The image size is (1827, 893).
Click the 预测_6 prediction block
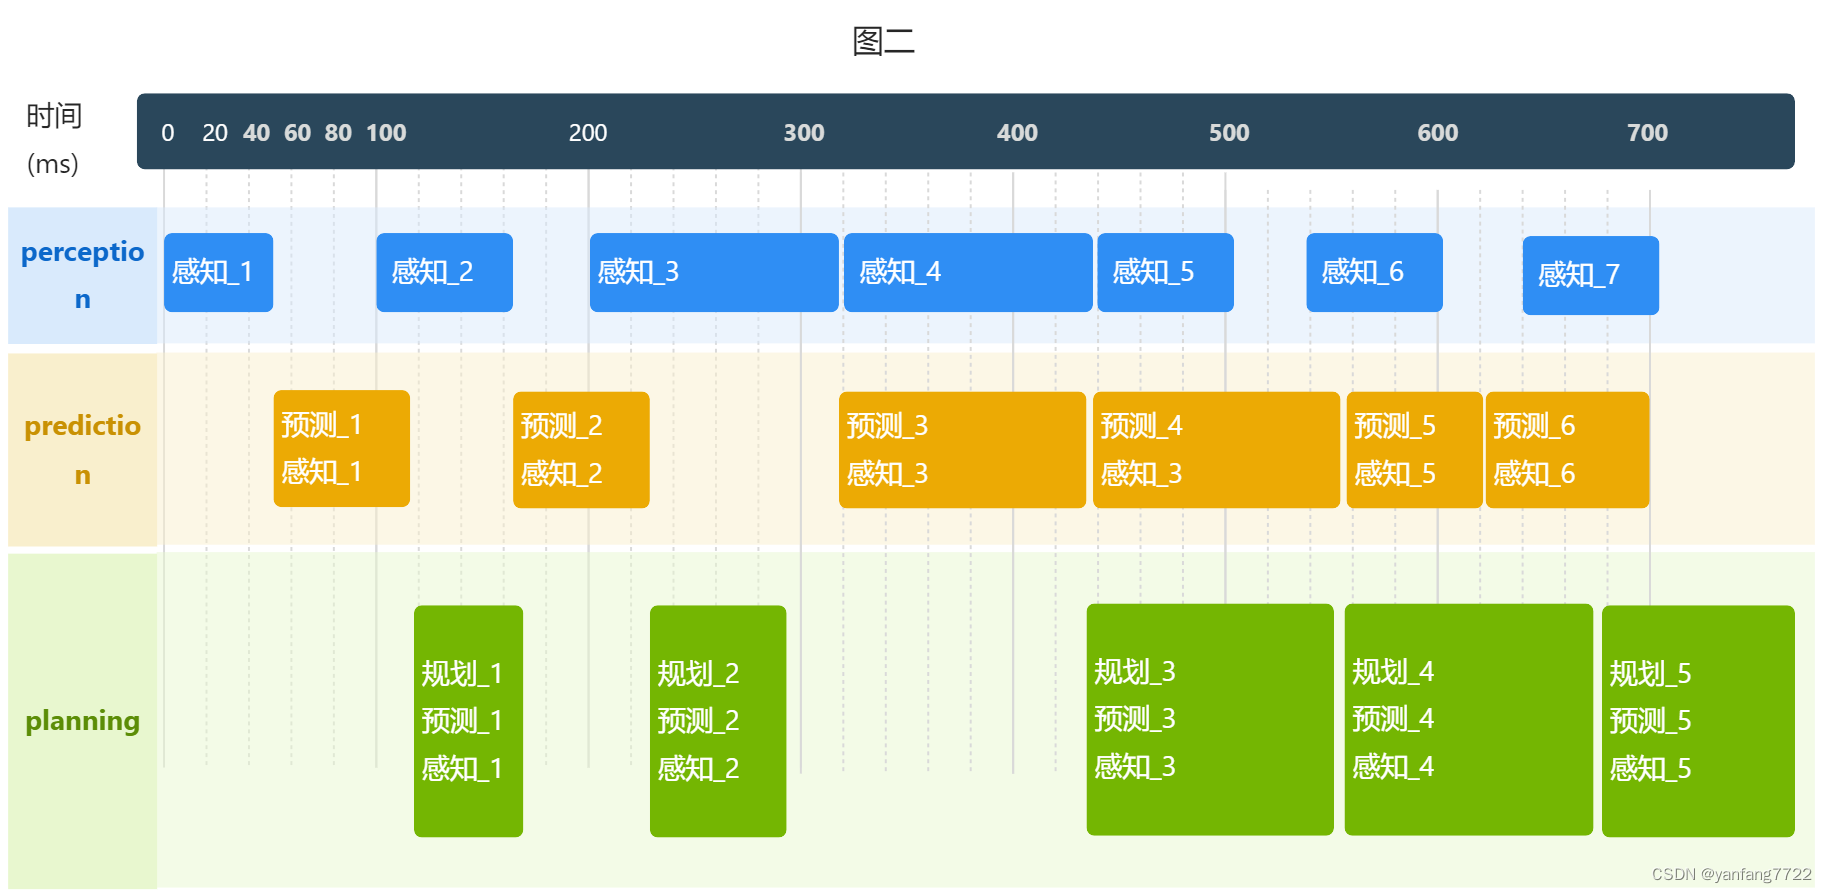pos(1567,450)
